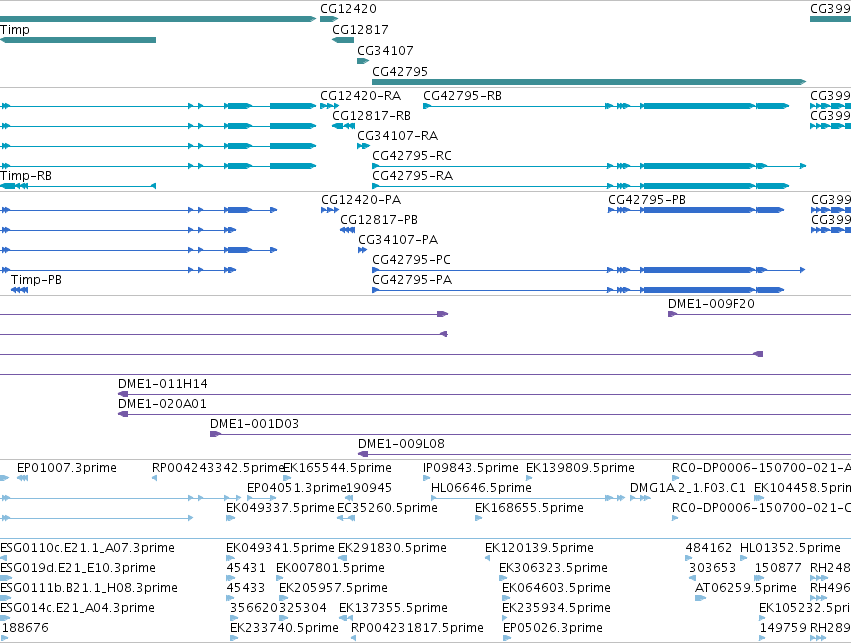Select the Timp gene bar
Viewport: 851px width, 643px height.
(78, 40)
